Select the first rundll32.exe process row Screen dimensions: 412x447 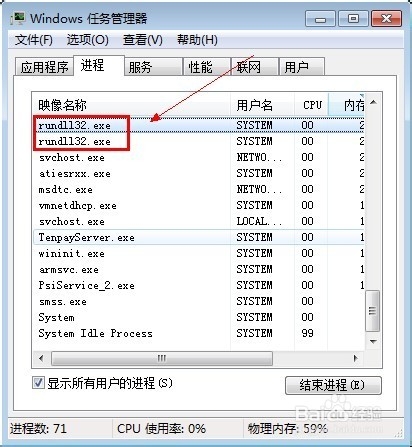pyautogui.click(x=199, y=125)
